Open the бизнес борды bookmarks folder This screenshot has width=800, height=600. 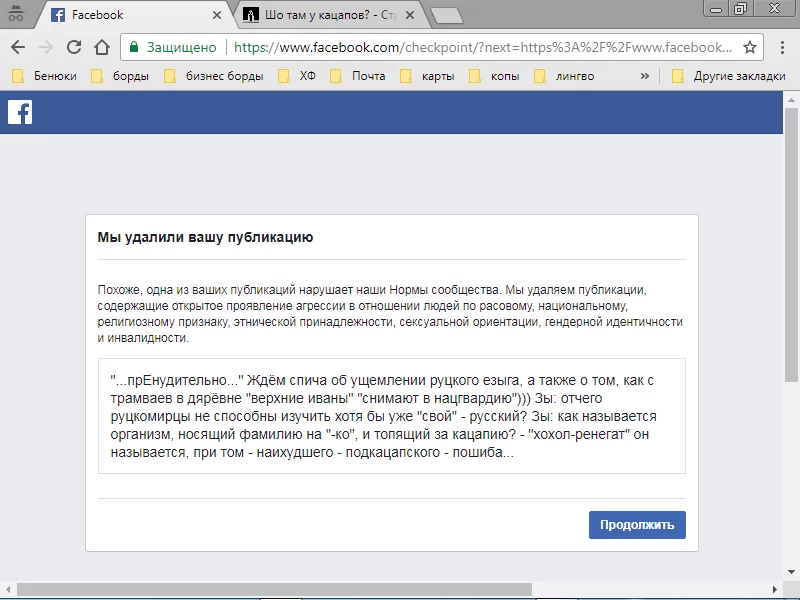tap(214, 76)
